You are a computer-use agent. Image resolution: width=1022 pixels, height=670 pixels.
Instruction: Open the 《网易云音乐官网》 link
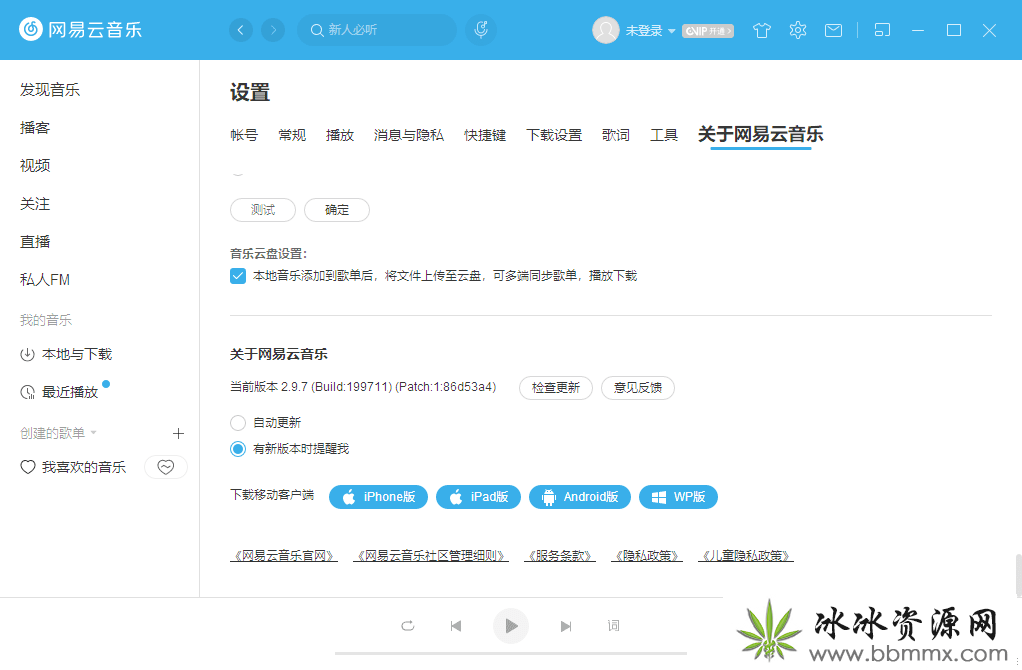coord(284,556)
